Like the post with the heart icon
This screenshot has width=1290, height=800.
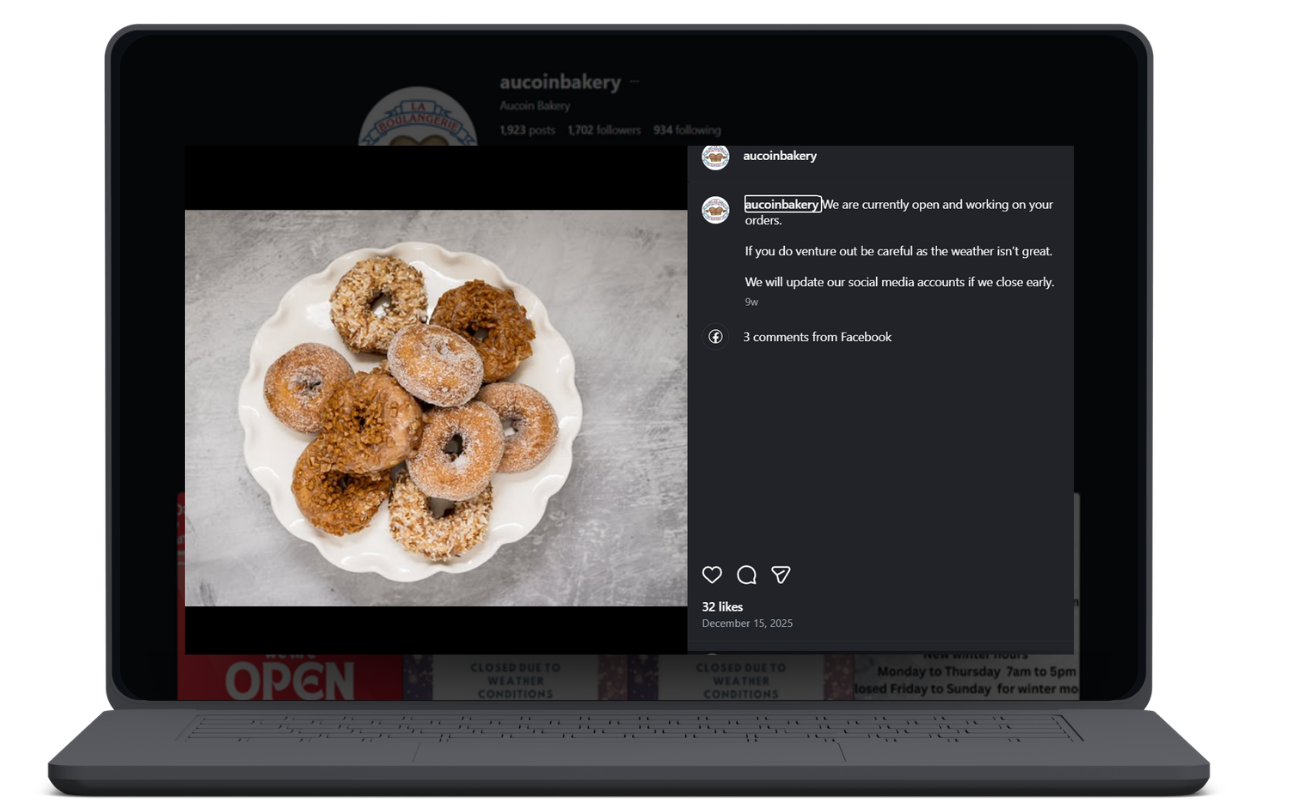tap(712, 575)
